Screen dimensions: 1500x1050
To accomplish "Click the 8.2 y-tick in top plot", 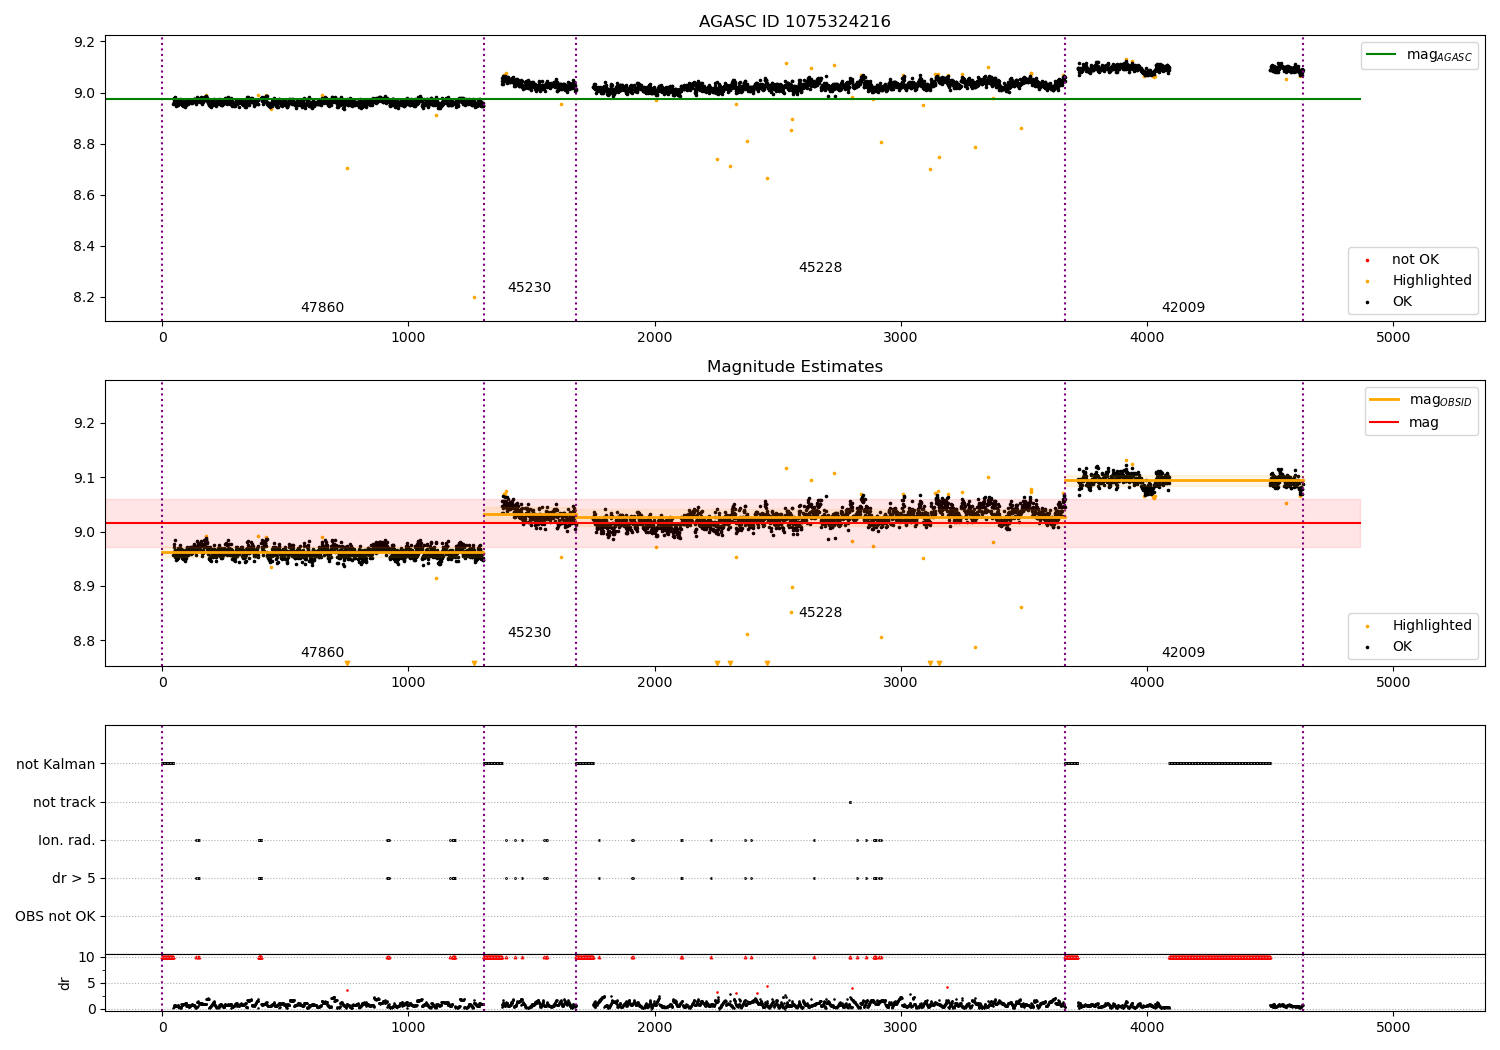I will (84, 298).
